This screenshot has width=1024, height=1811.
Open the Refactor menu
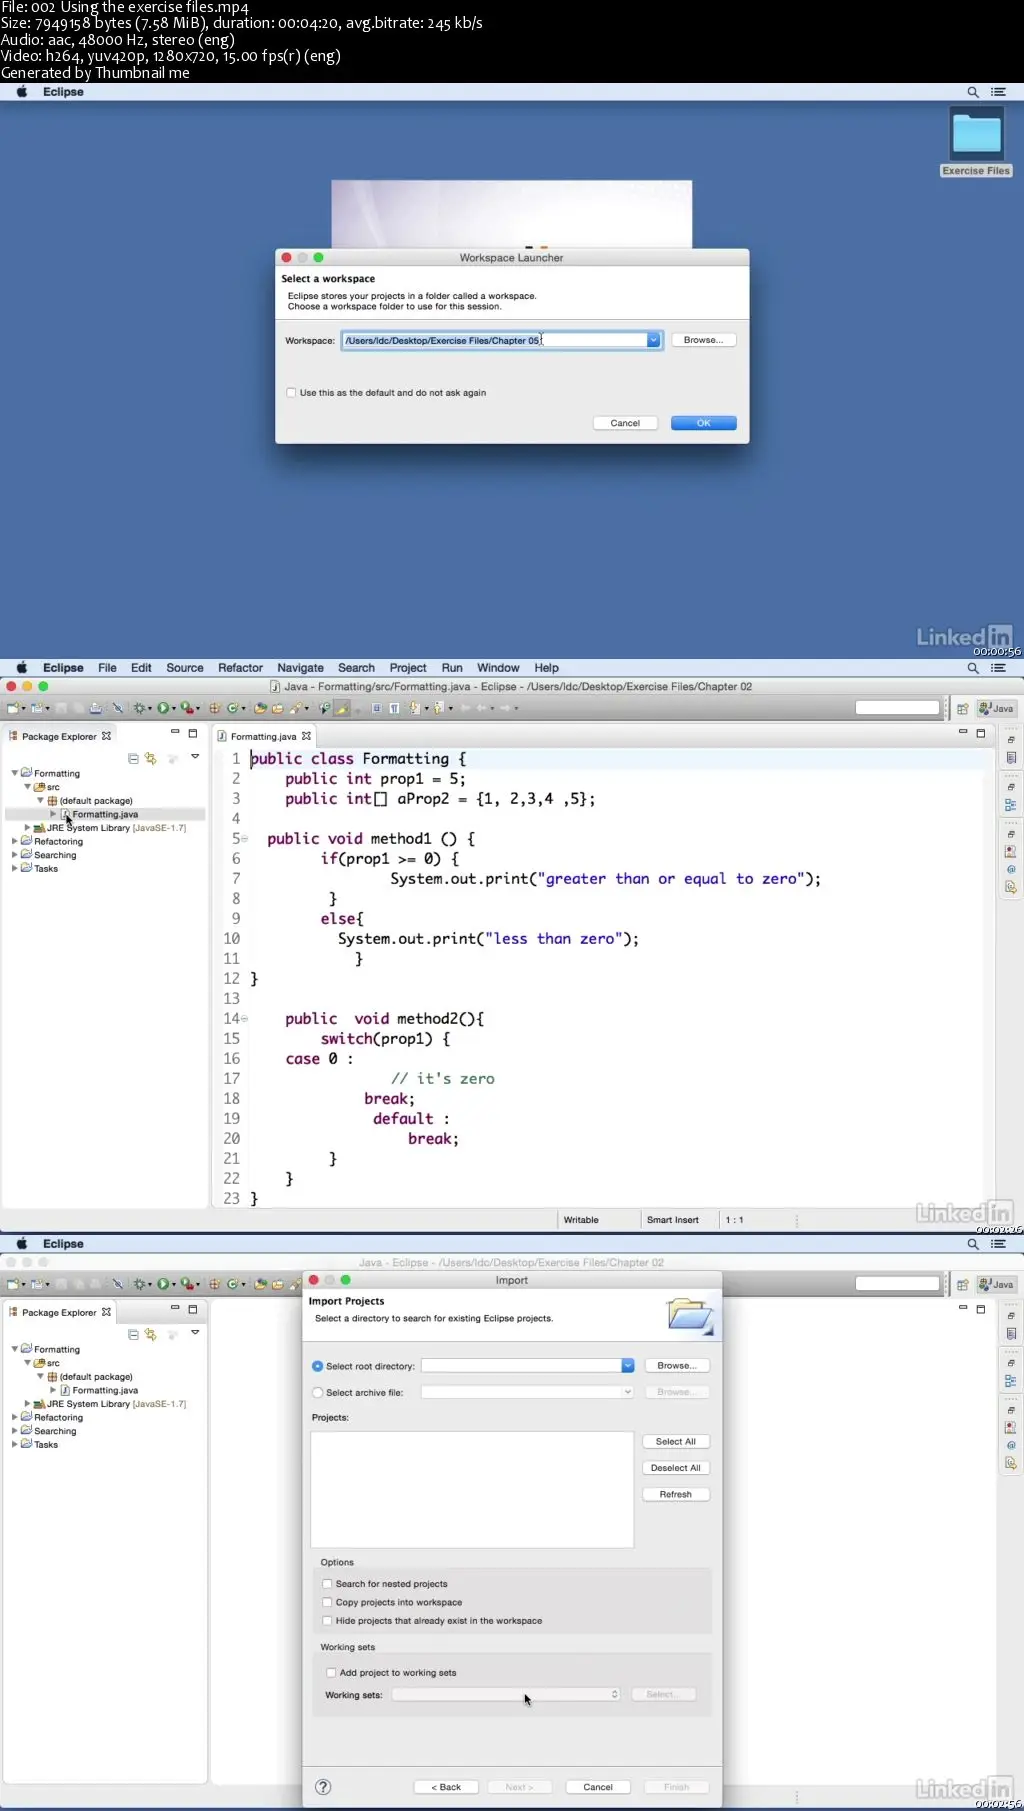(x=240, y=668)
